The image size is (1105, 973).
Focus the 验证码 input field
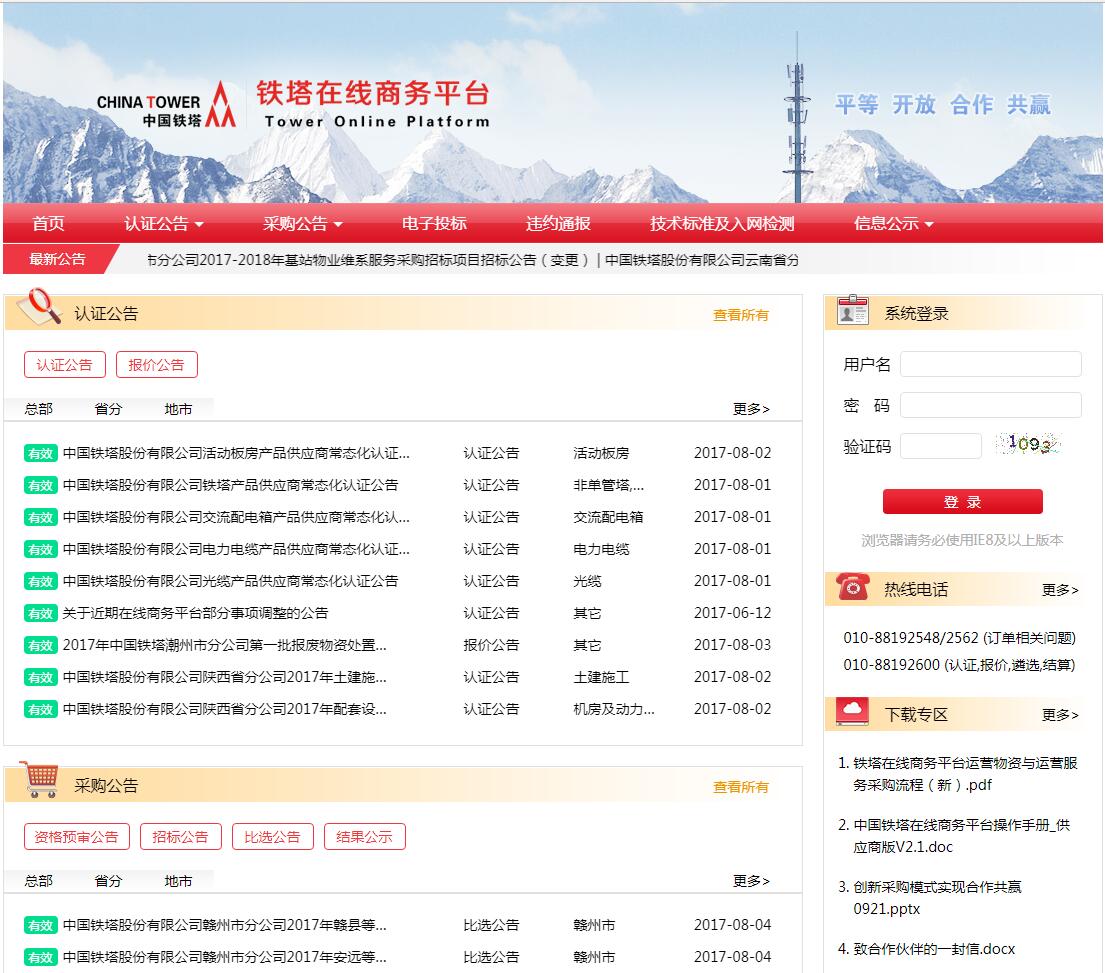coord(941,446)
